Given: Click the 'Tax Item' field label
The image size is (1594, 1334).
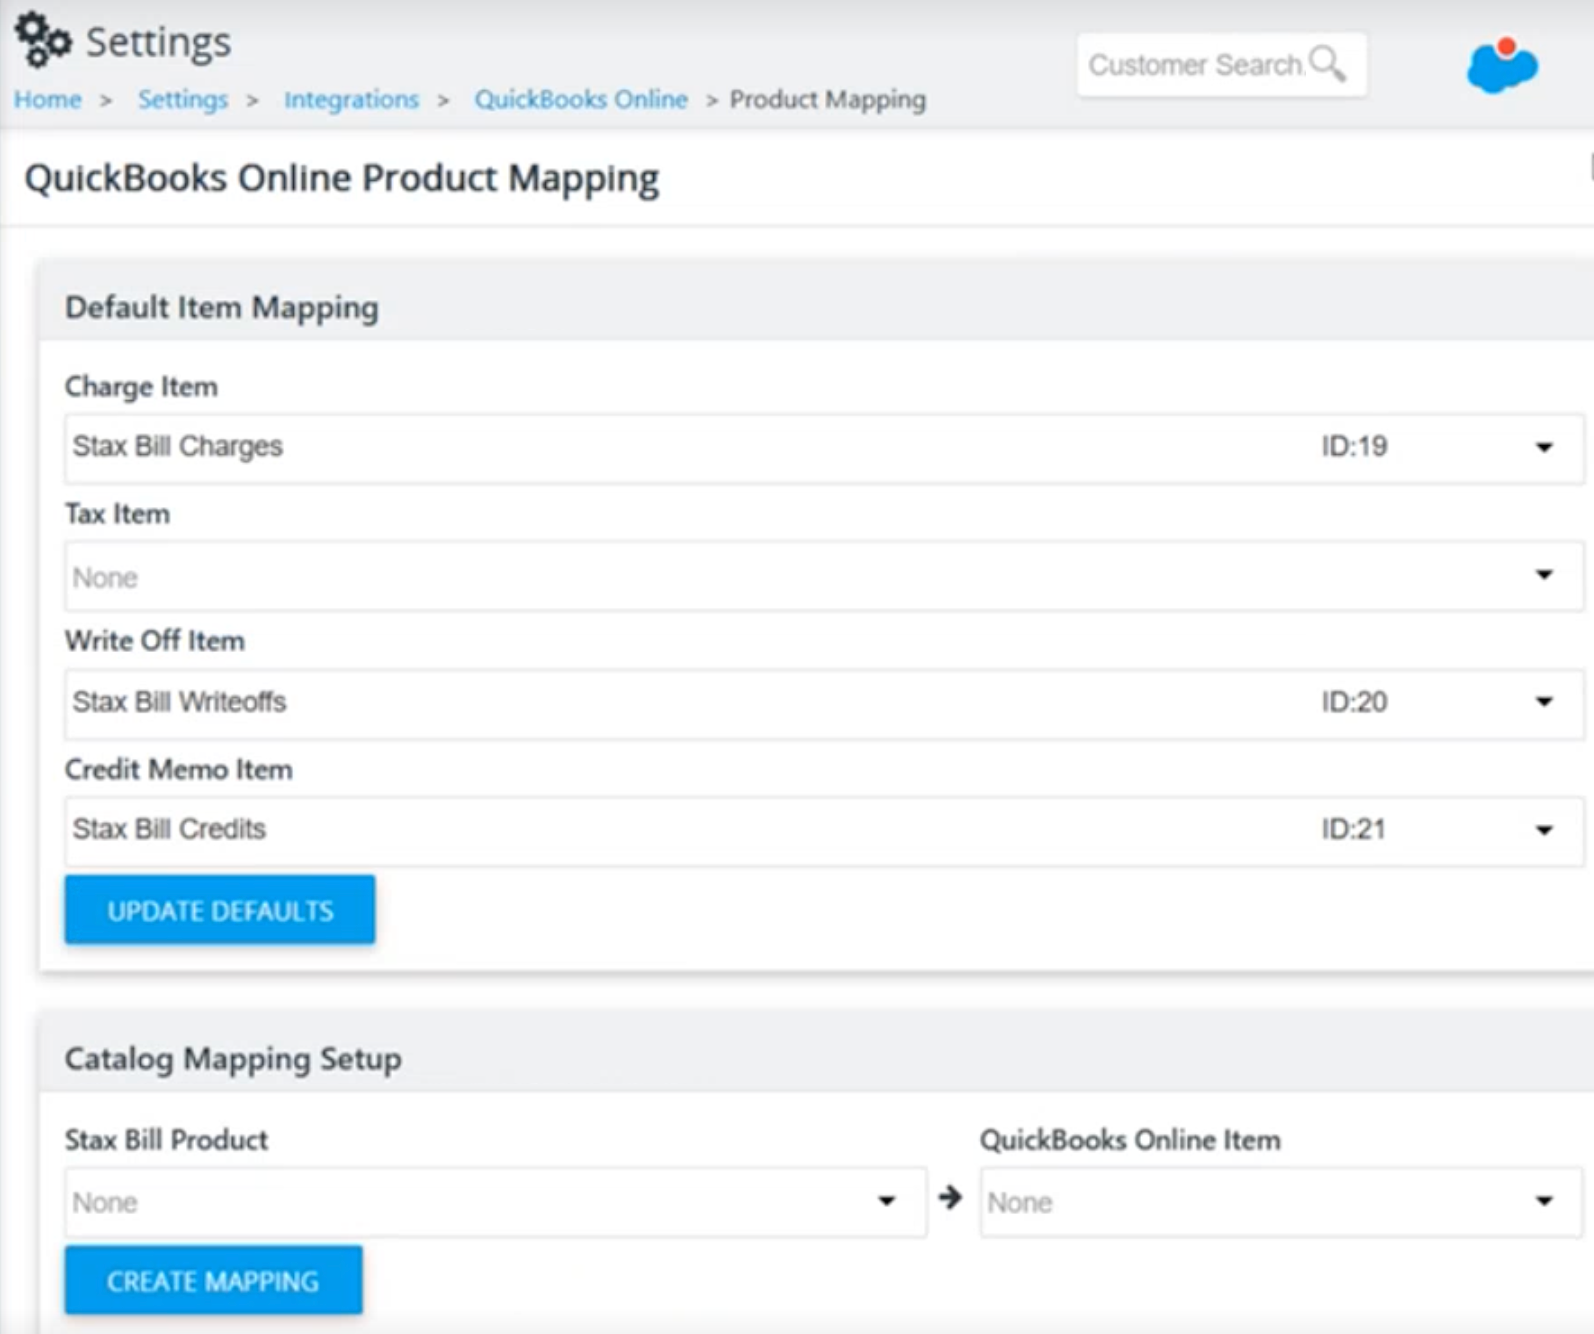Looking at the screenshot, I should click(117, 514).
